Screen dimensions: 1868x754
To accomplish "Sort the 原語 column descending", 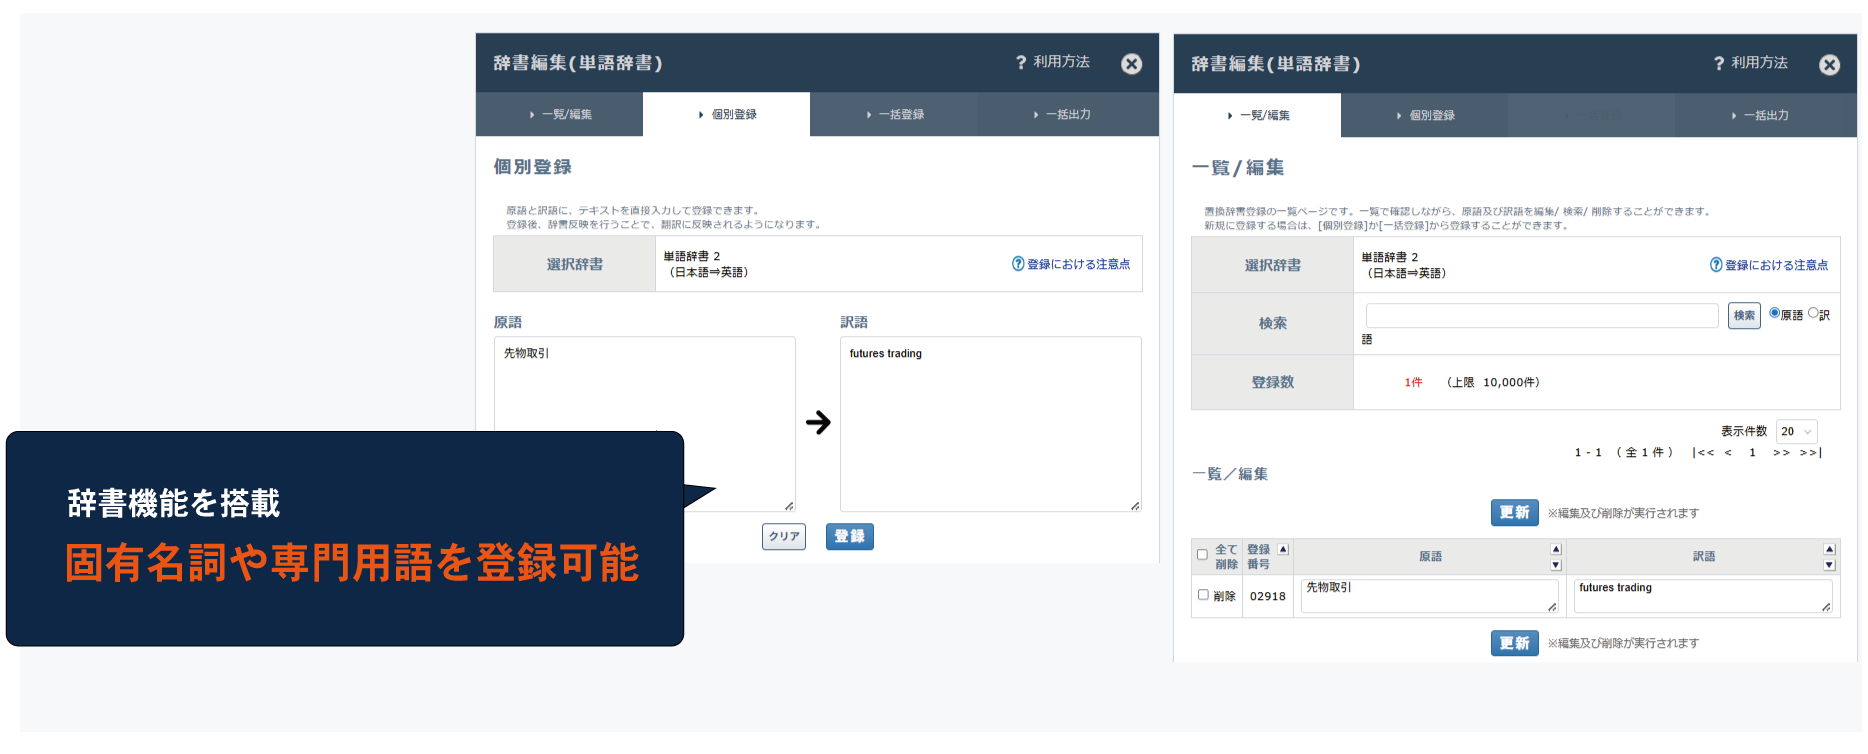I will coord(1556,565).
